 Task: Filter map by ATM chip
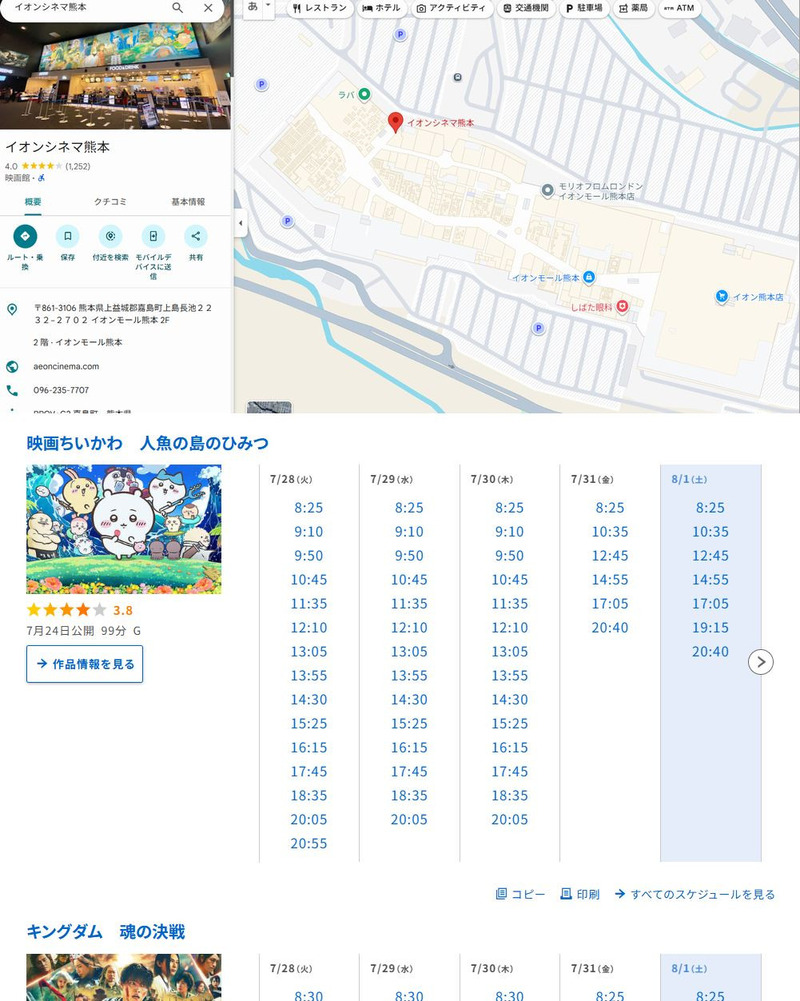679,8
